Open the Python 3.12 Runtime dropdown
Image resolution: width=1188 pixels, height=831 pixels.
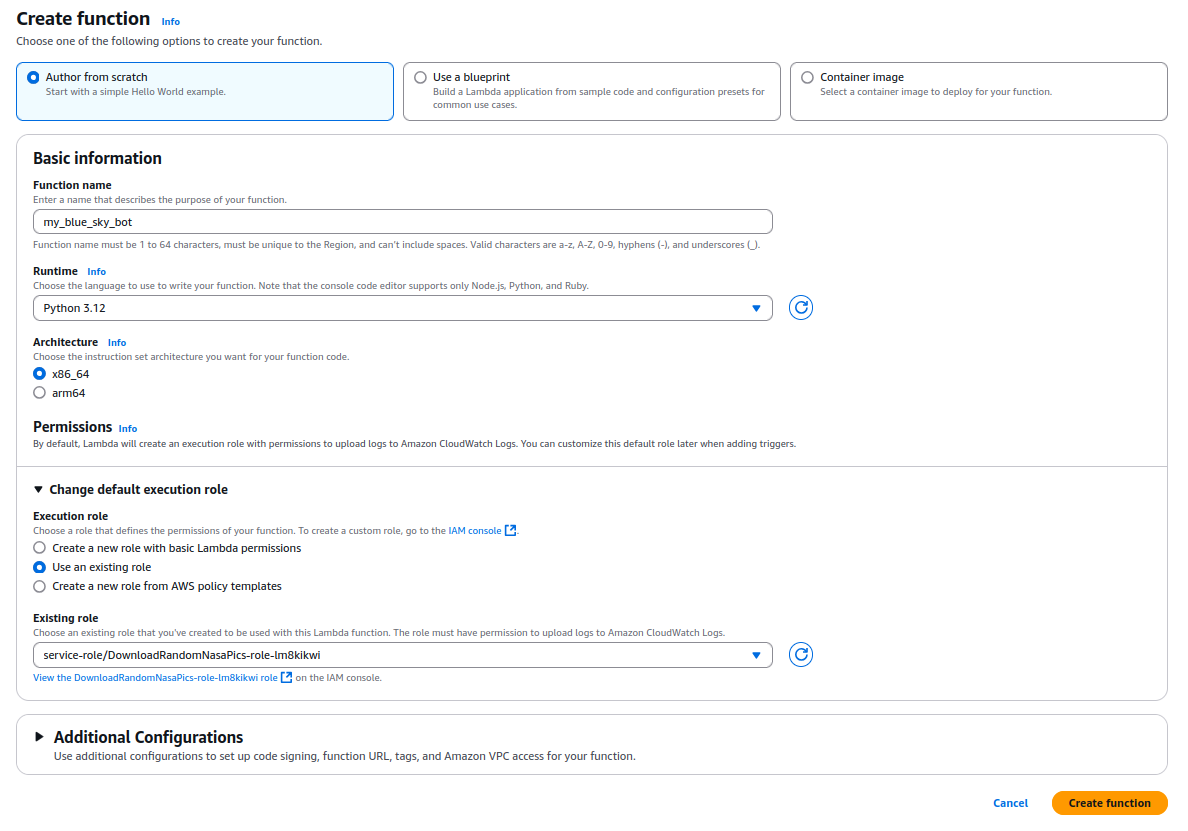click(x=402, y=308)
